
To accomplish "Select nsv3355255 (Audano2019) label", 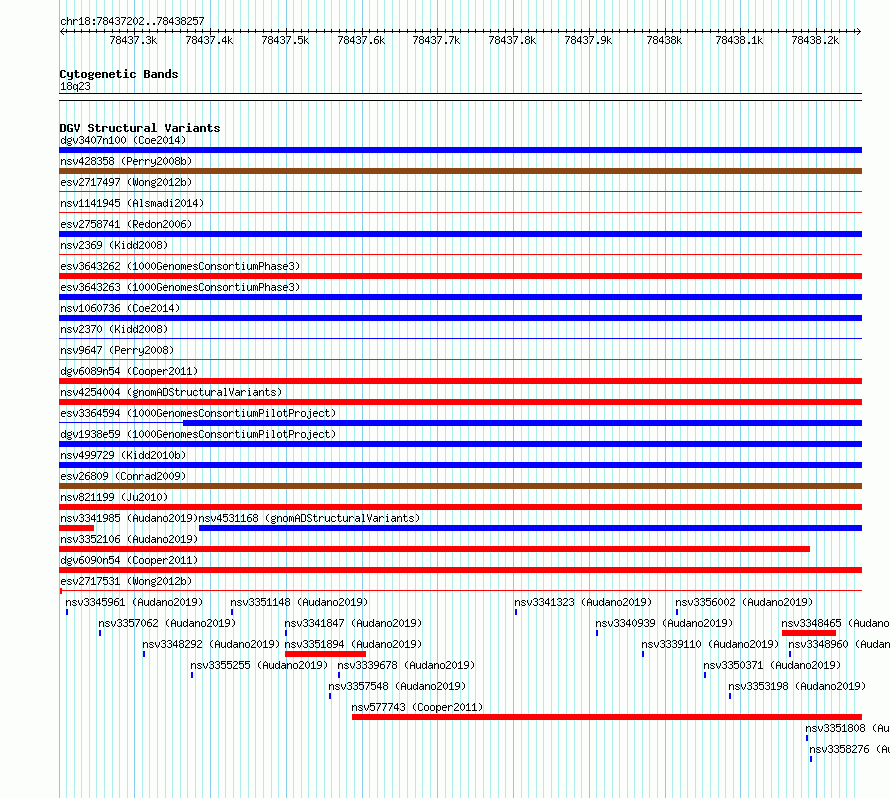I will 259,665.
